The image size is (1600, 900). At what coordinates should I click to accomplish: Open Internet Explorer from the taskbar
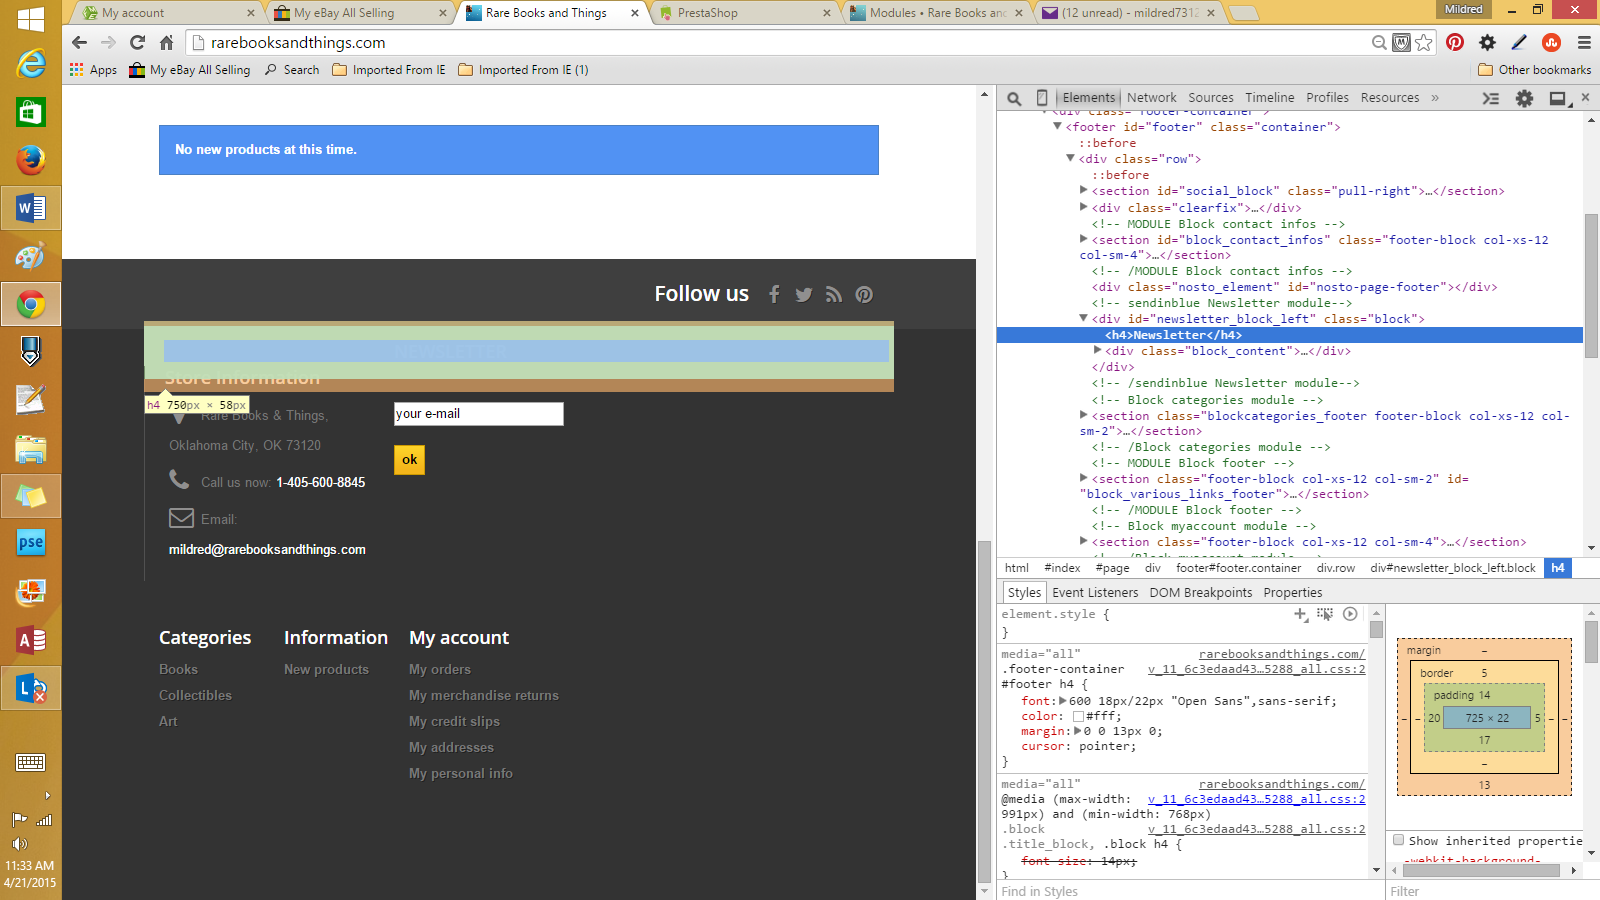coord(31,64)
